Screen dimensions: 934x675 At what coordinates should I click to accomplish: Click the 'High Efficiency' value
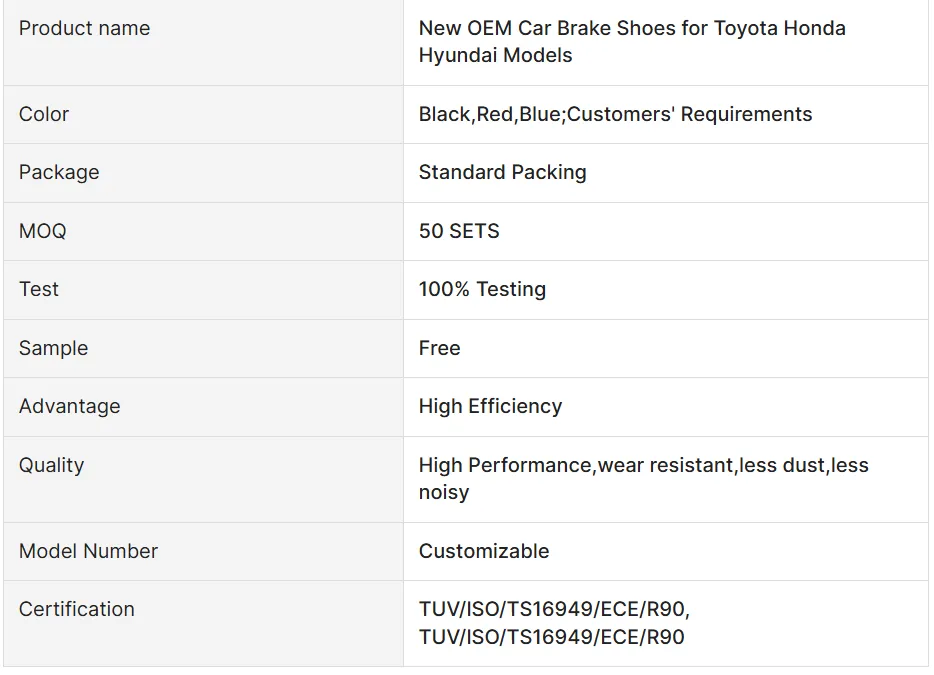(x=490, y=406)
